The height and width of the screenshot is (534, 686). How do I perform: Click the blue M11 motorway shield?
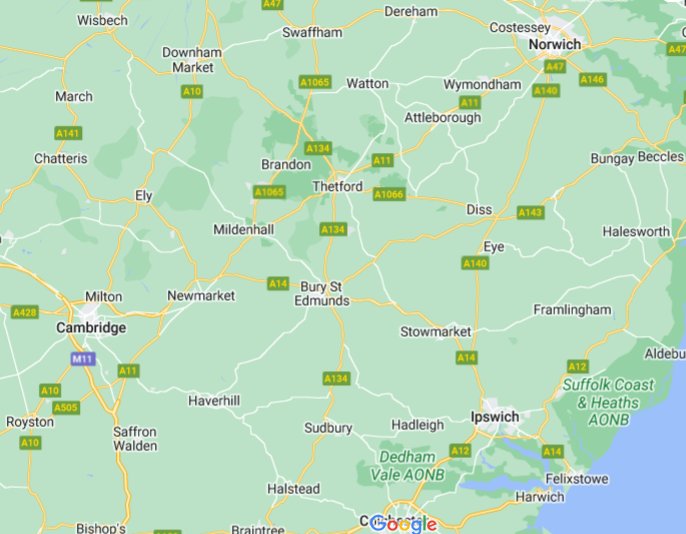click(x=83, y=359)
